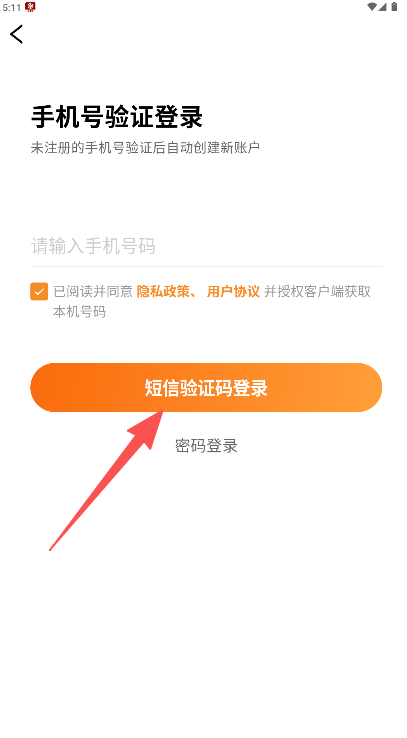Tap the divider line under phone field
407x738 pixels.
point(206,266)
